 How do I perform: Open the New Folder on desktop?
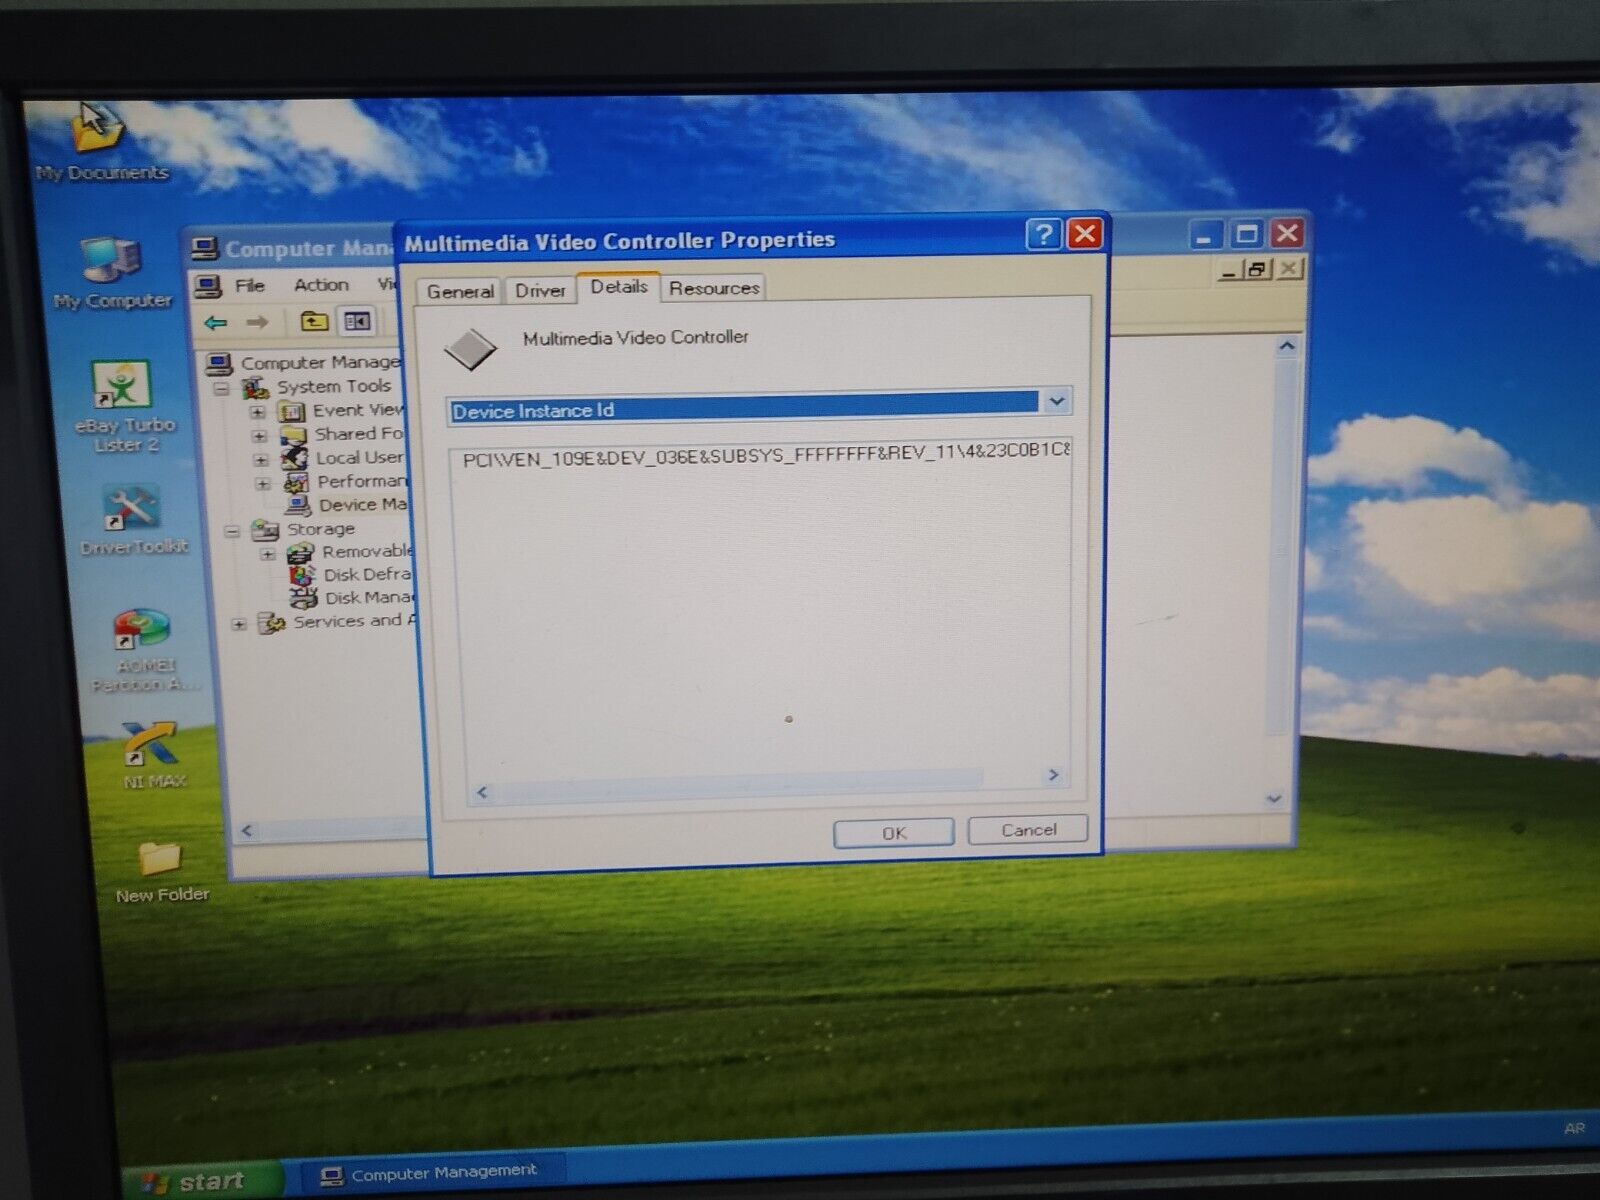pos(161,872)
